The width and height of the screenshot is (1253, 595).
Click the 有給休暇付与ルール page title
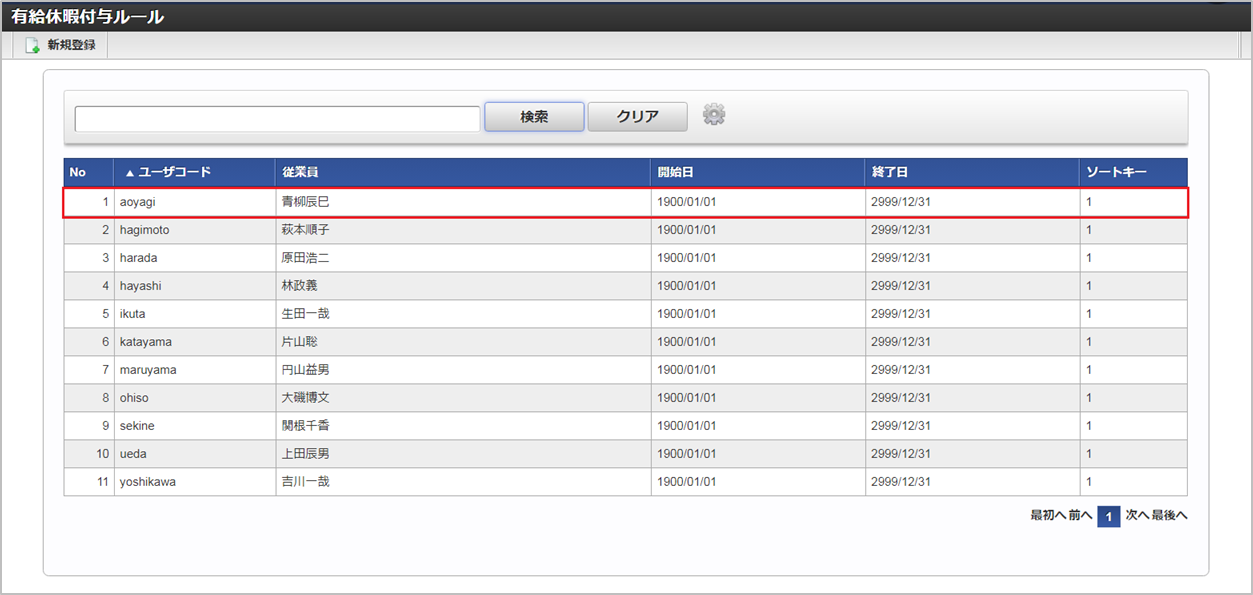coord(87,16)
